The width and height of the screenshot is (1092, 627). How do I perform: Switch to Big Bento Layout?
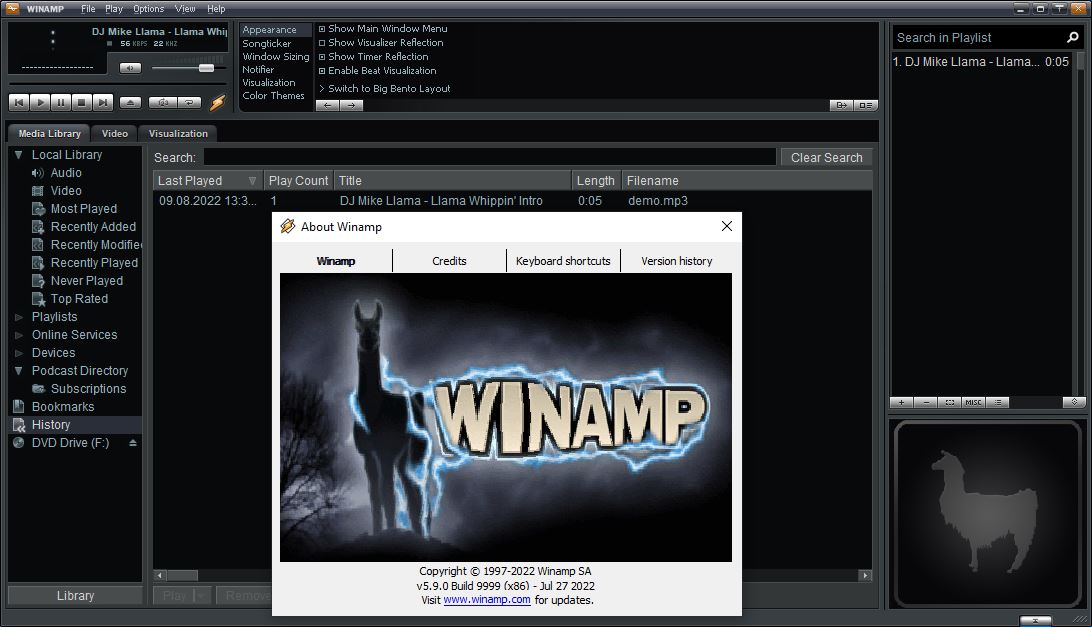(x=389, y=88)
